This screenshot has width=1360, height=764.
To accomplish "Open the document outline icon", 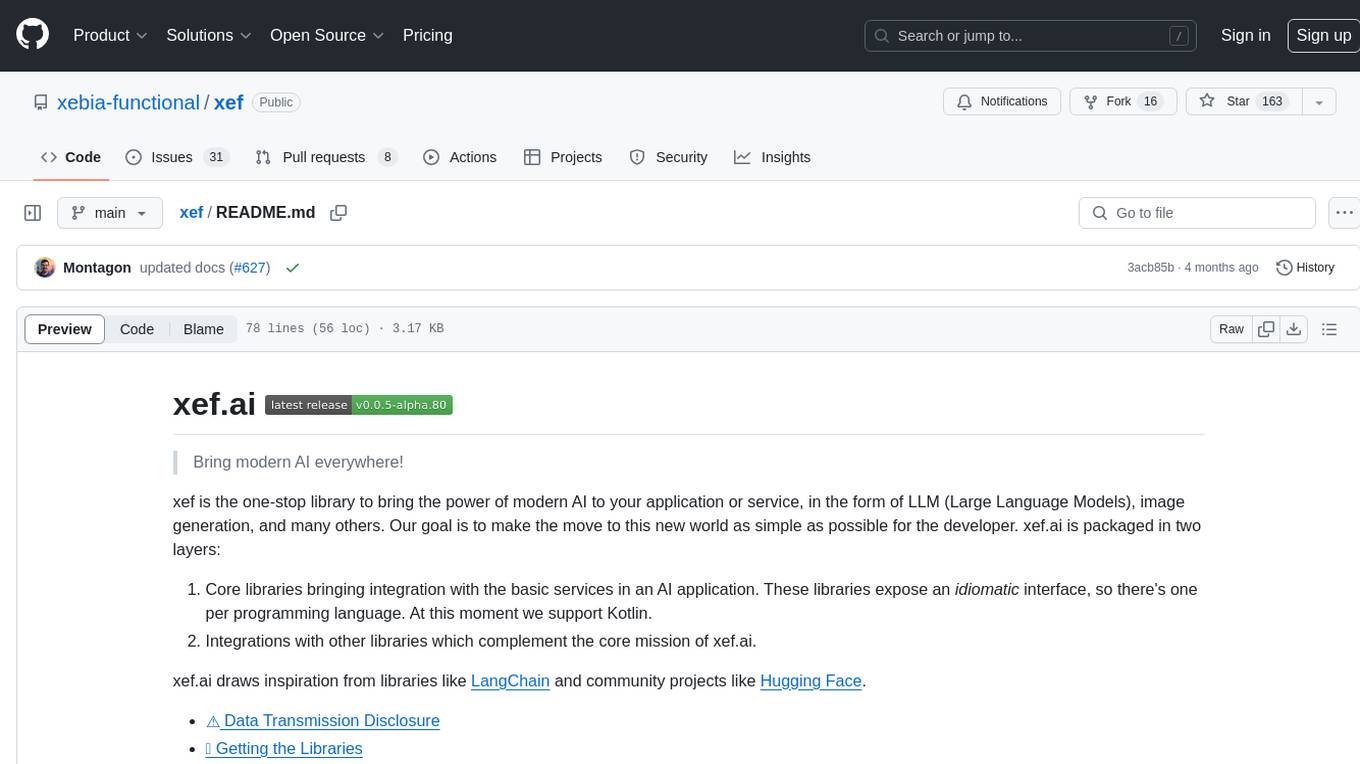I will point(1329,329).
